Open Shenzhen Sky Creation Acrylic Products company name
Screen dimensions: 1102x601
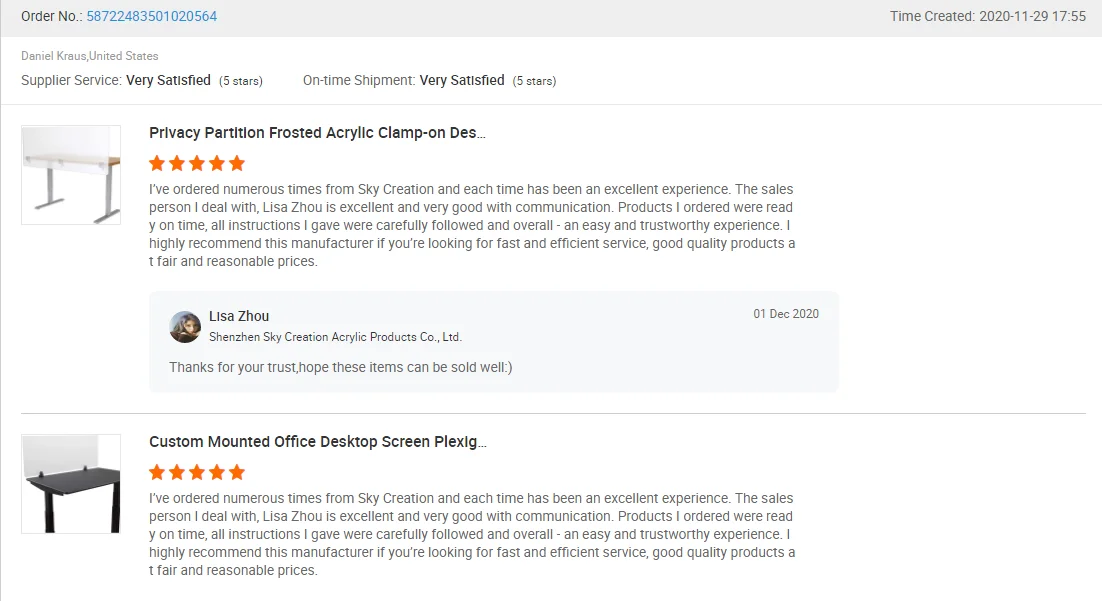pyautogui.click(x=335, y=337)
